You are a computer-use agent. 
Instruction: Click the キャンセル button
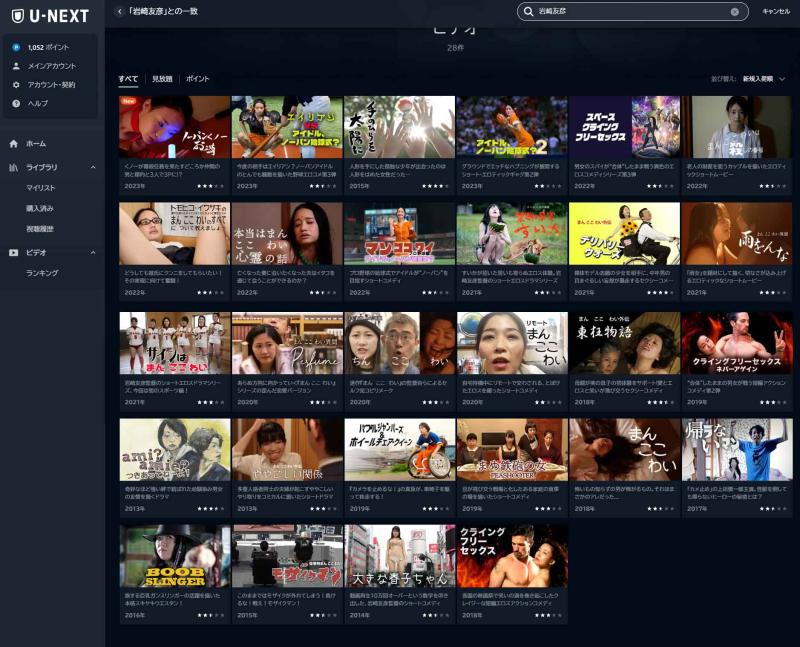[x=776, y=11]
